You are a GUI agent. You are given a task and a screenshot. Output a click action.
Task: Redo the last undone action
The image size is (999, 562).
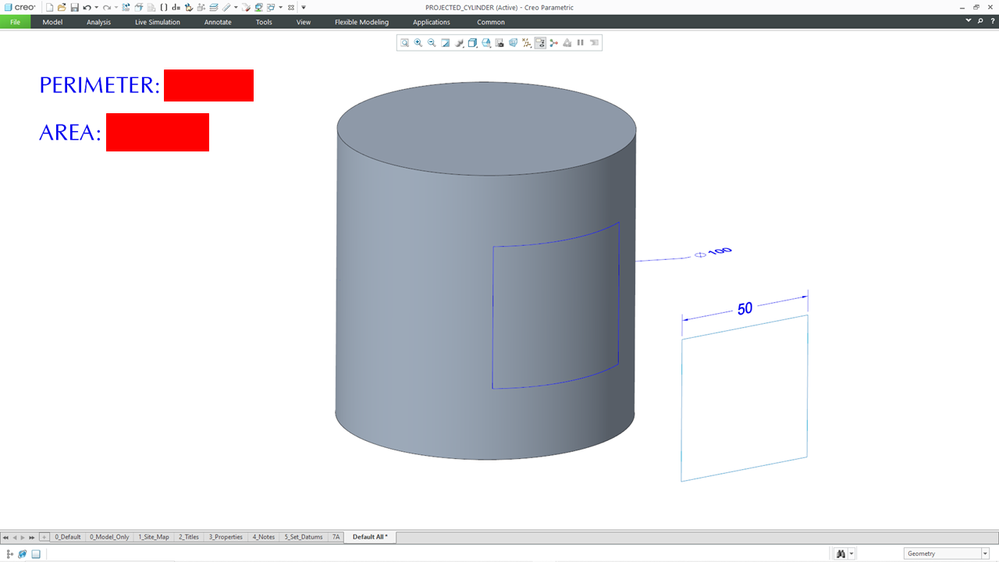106,8
